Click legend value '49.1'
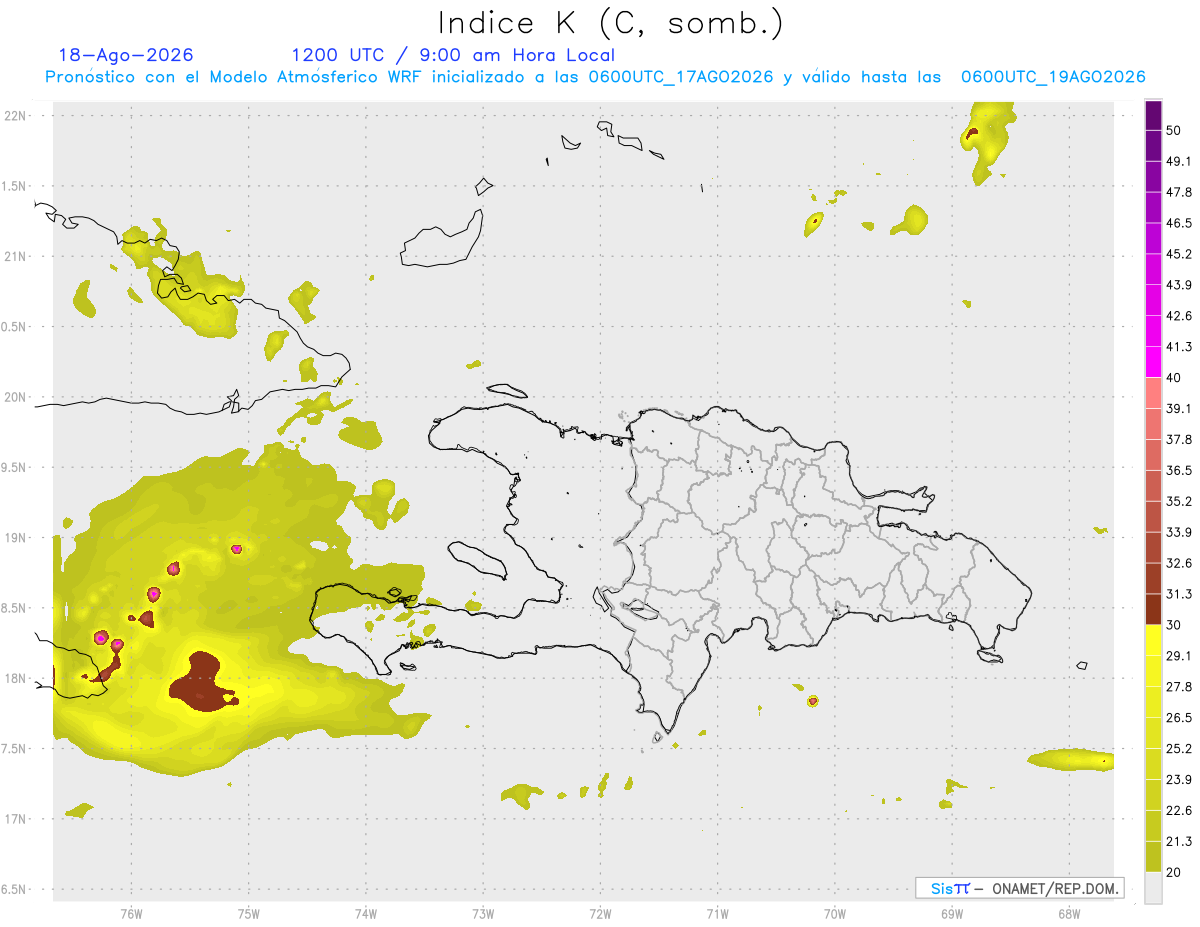 (x=1180, y=161)
